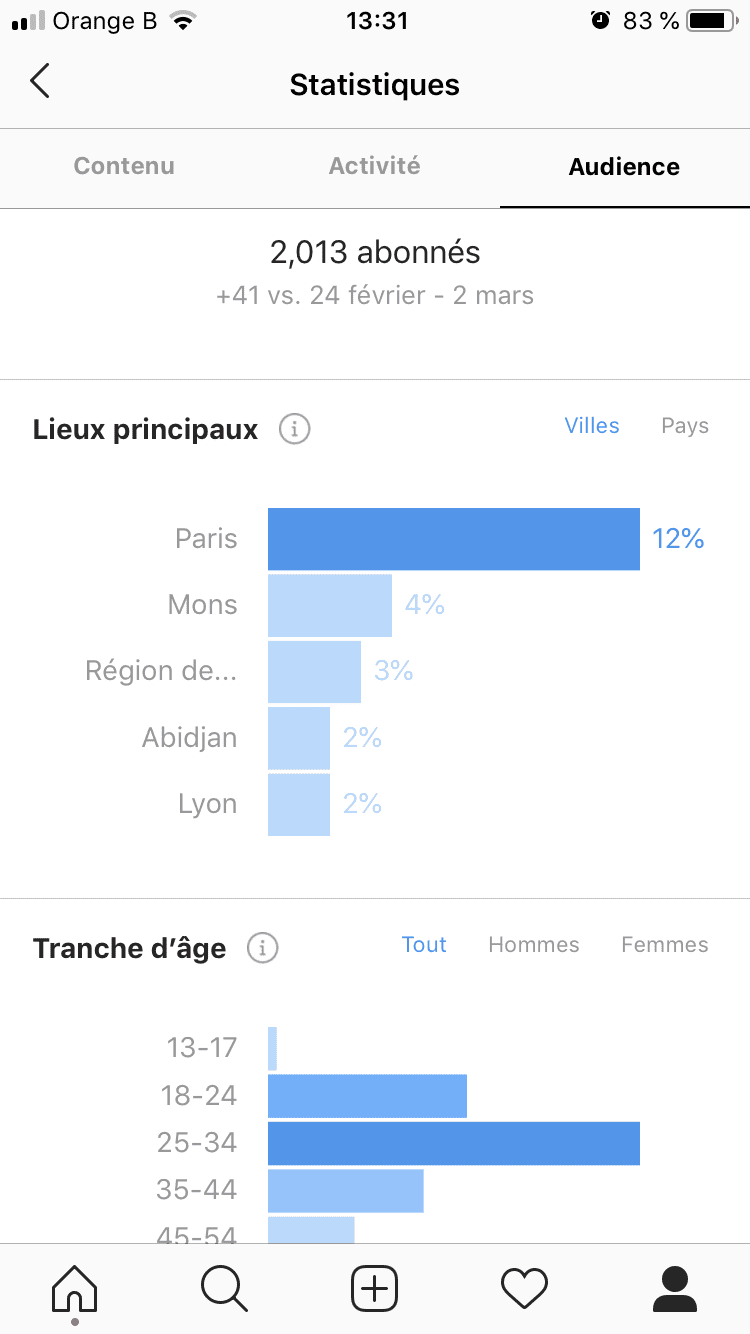
Task: Tap the Mons 4% bar
Action: point(330,605)
